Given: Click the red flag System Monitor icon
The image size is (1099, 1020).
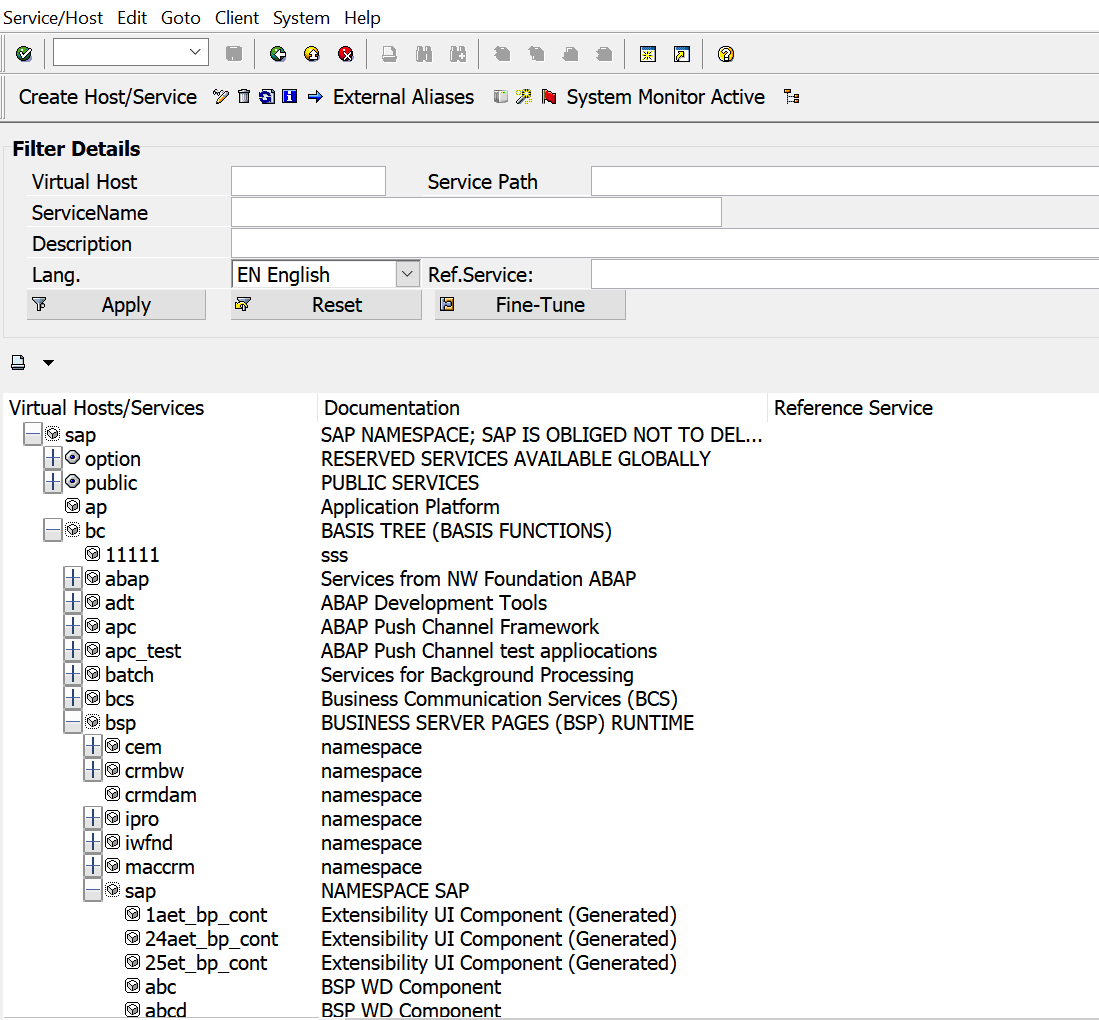Looking at the screenshot, I should 549,97.
